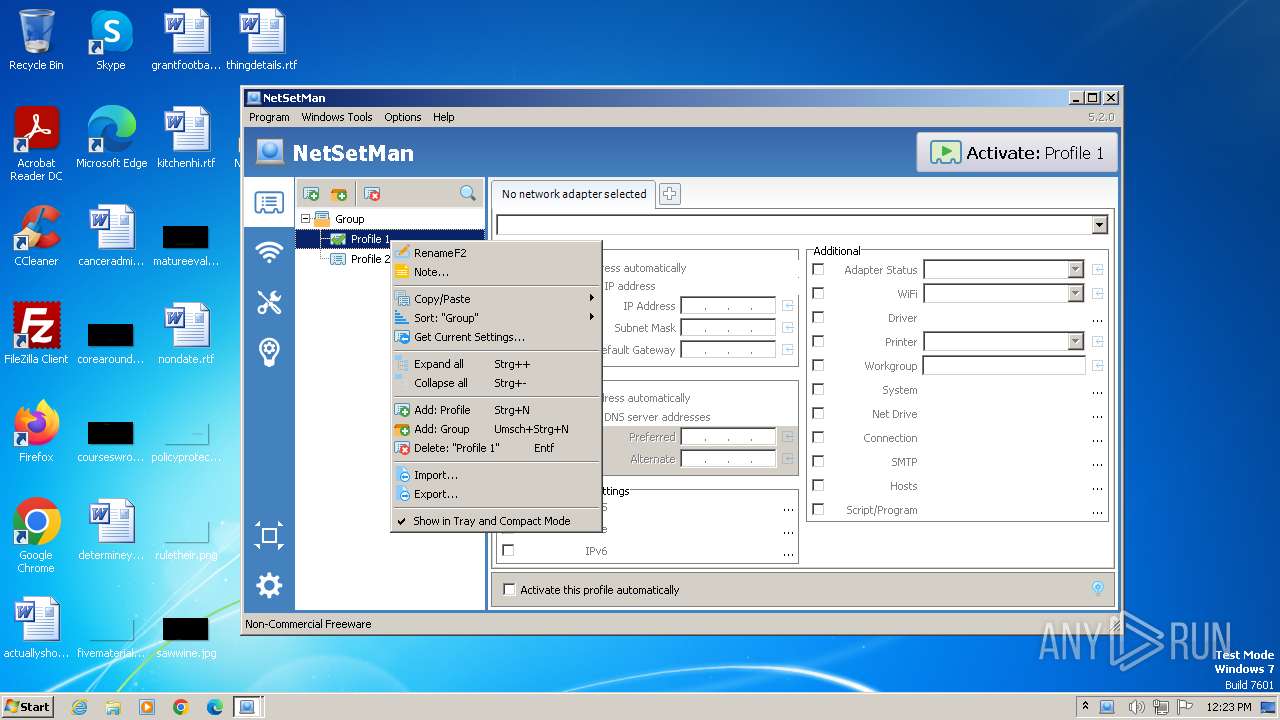Click the lightbulb hint icon near auto-activate
1280x720 pixels.
click(1097, 588)
